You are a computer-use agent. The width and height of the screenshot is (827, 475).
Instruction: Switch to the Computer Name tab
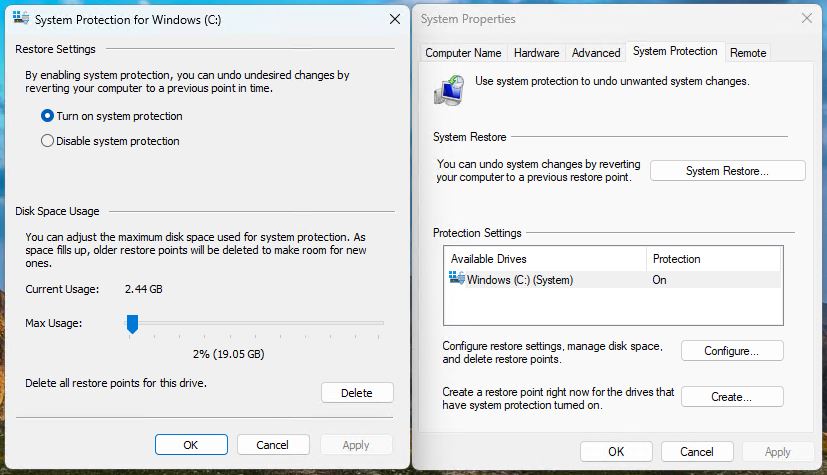click(x=463, y=53)
